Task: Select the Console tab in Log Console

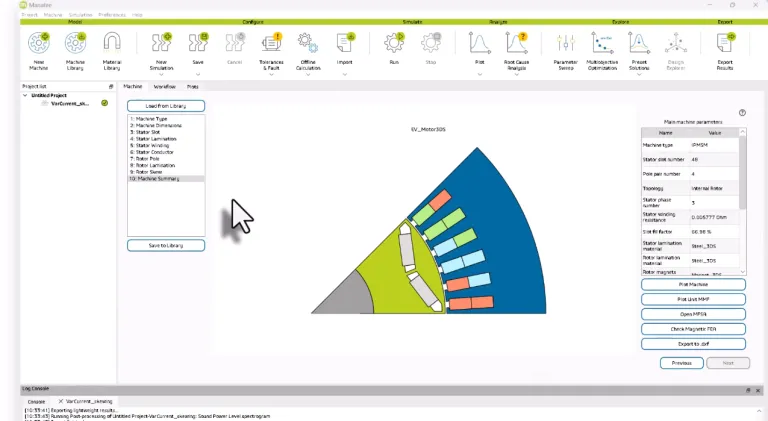Action: (36, 401)
